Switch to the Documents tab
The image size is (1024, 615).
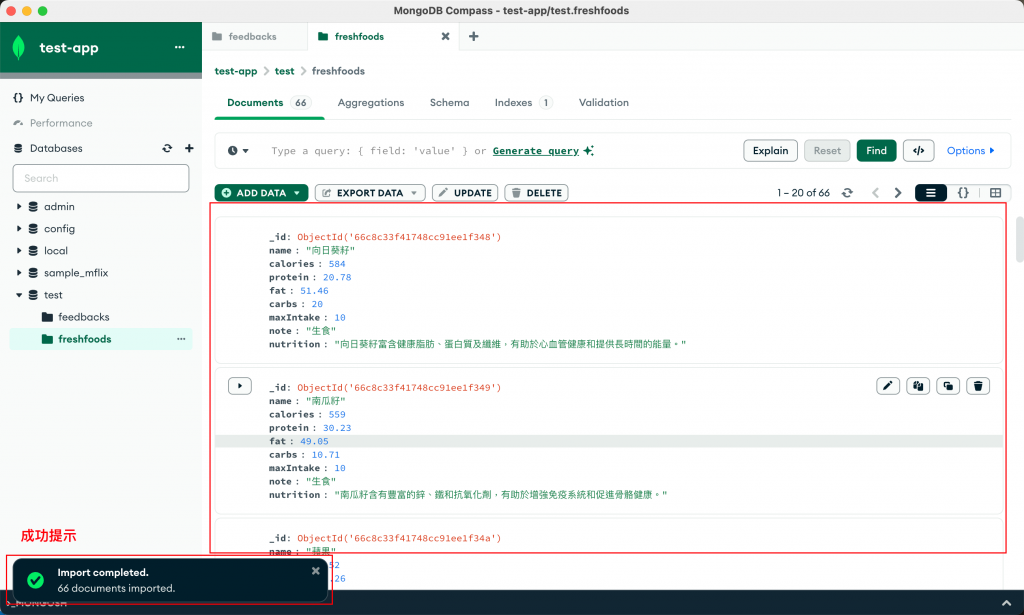[x=269, y=102]
